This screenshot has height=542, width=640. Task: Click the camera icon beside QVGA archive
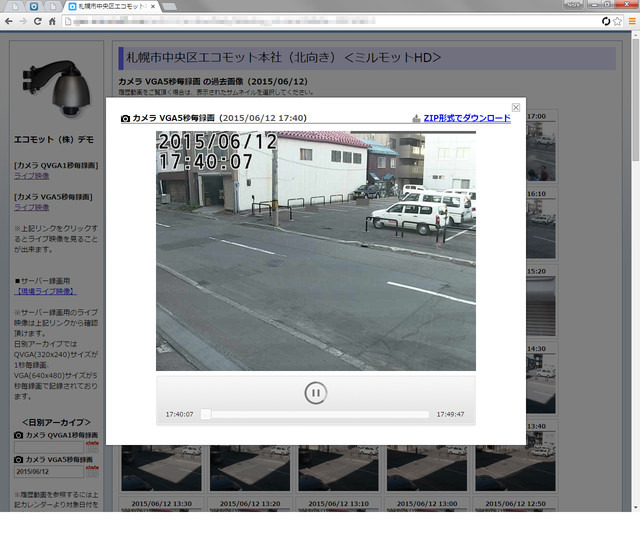[18, 435]
